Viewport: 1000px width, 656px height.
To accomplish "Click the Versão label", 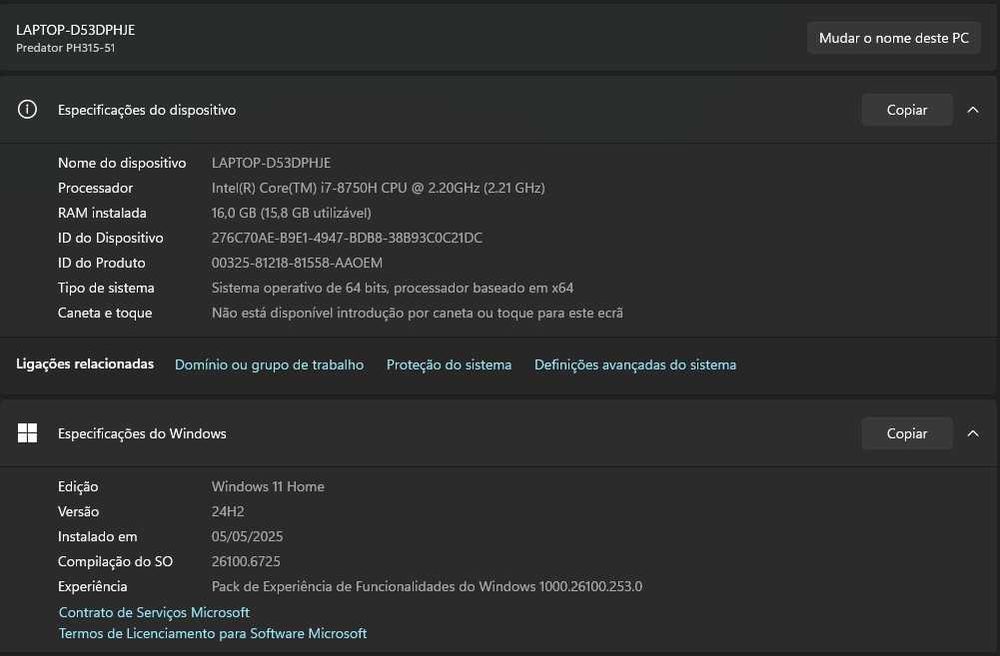I will [x=78, y=511].
